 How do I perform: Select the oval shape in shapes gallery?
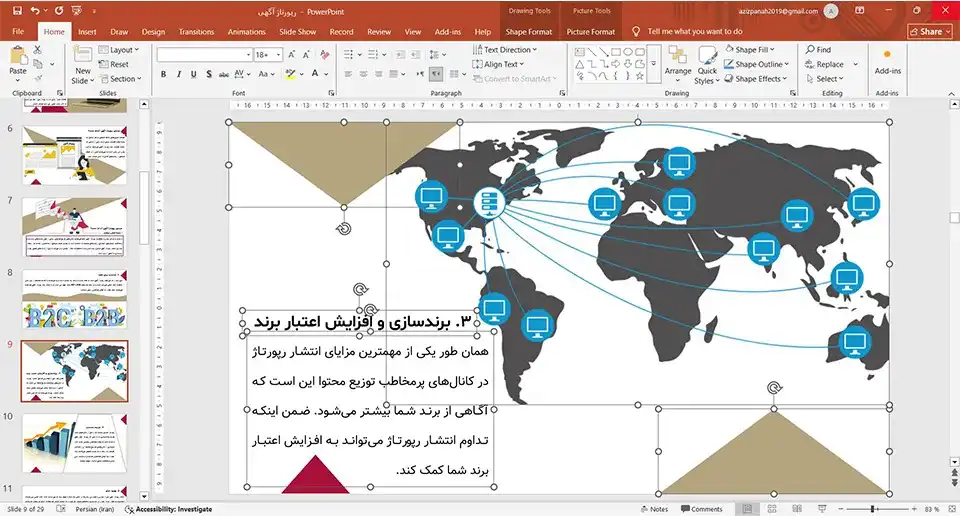(x=628, y=52)
